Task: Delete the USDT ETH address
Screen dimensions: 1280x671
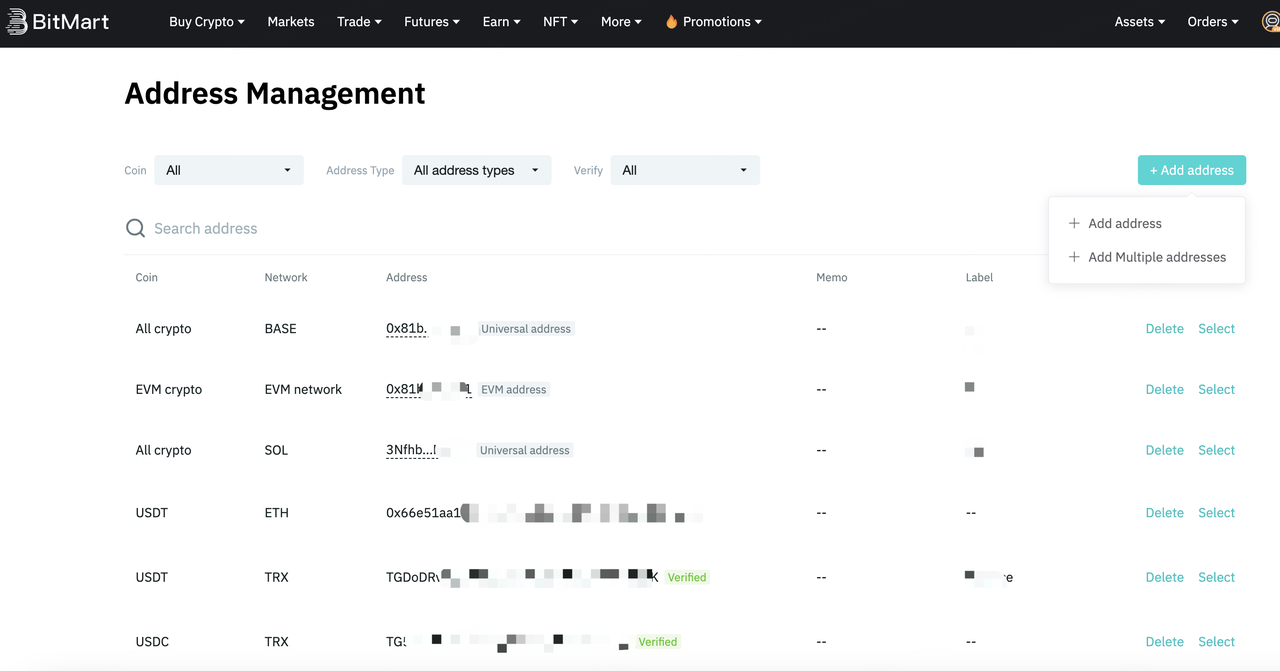Action: pos(1164,513)
